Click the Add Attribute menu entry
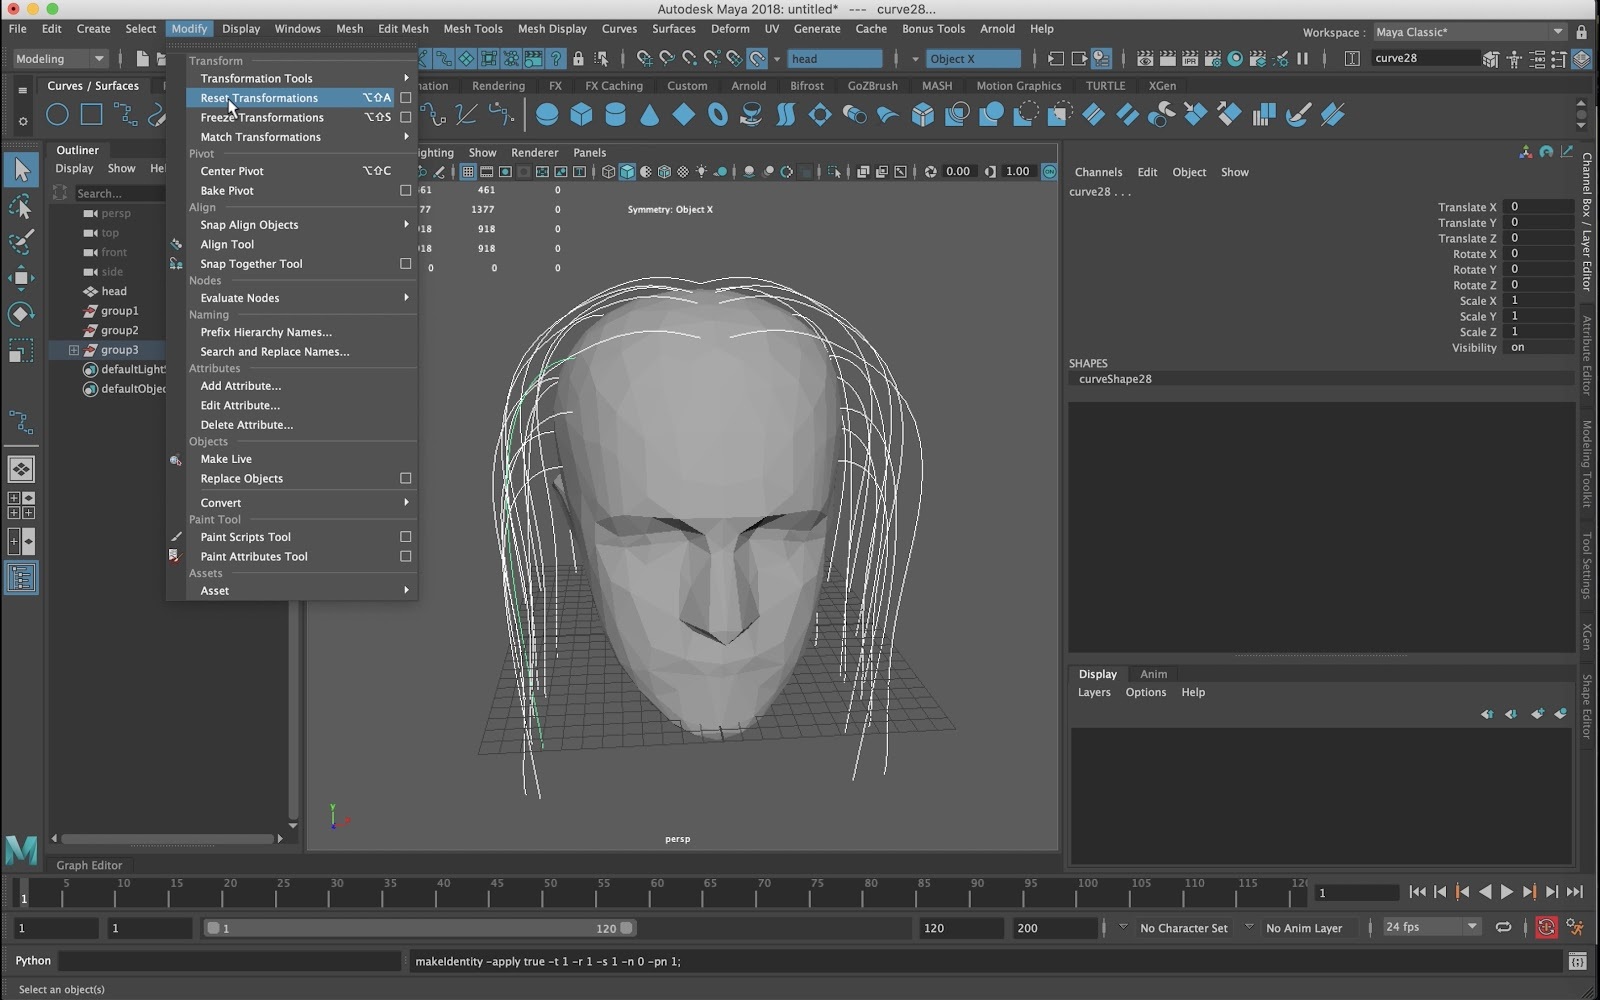 240,386
